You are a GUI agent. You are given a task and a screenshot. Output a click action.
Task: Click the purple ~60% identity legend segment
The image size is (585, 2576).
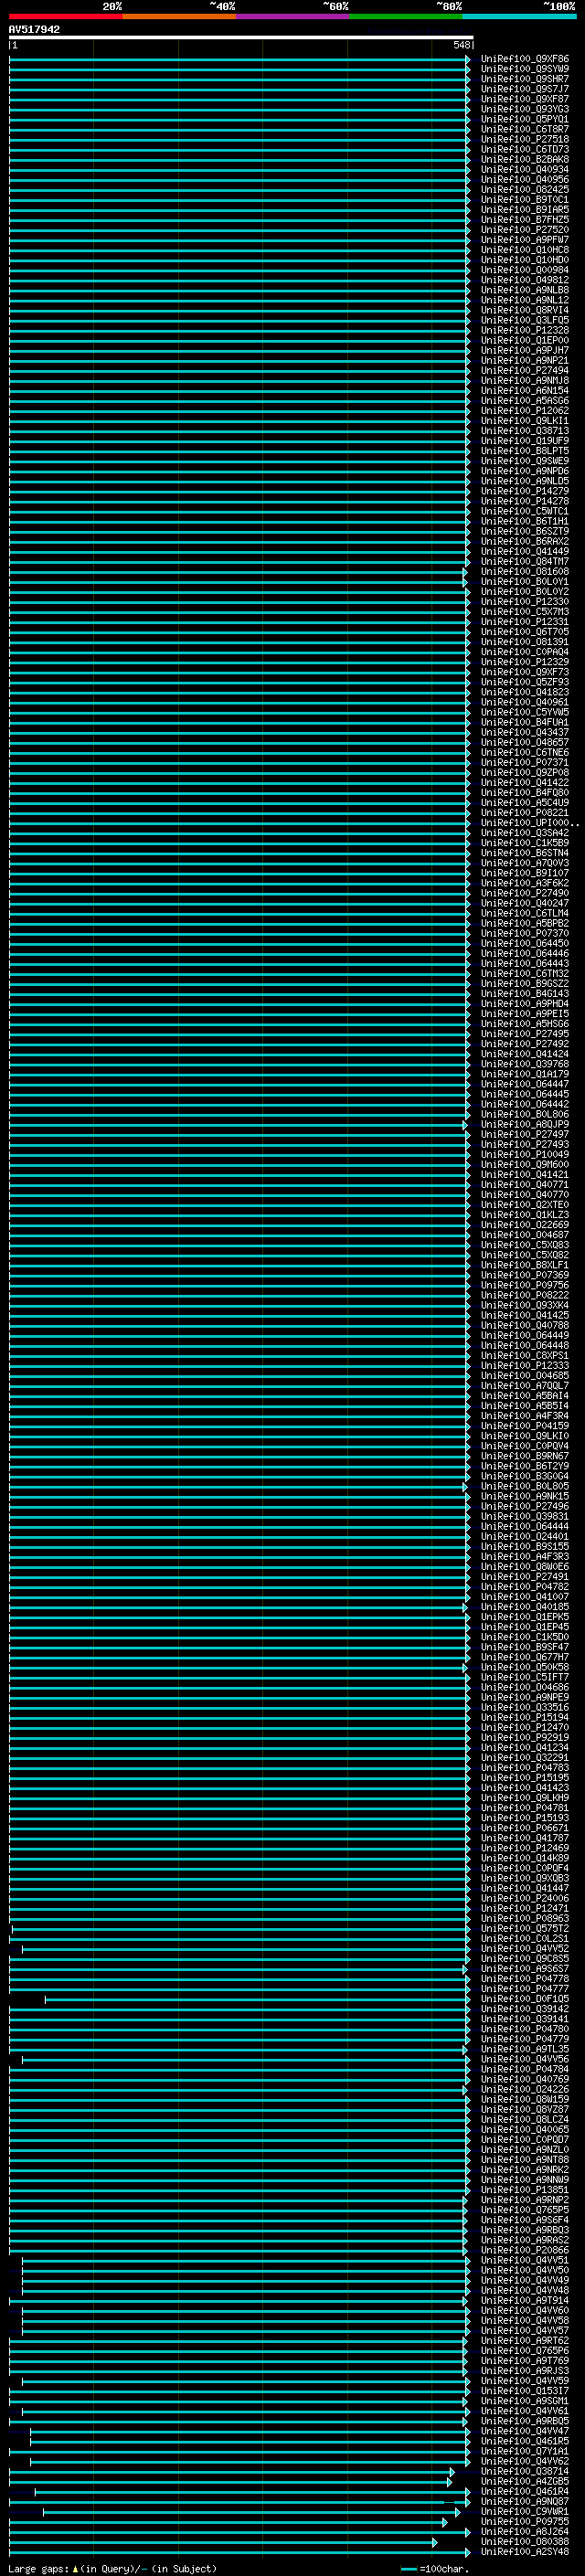[x=292, y=16]
